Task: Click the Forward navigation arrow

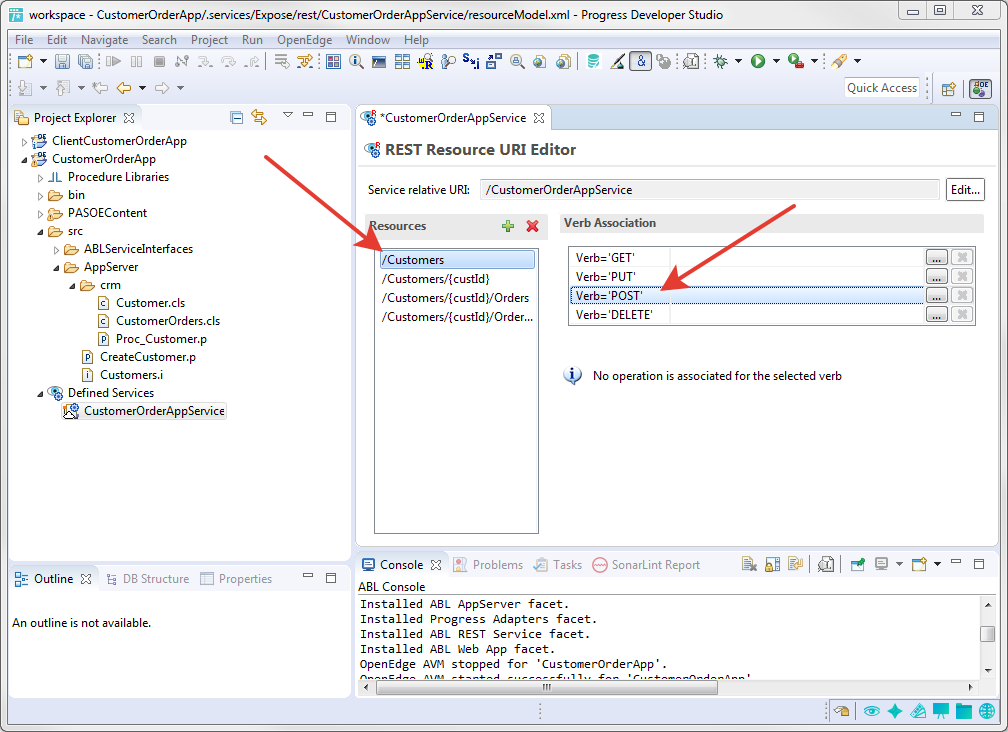Action: 162,87
